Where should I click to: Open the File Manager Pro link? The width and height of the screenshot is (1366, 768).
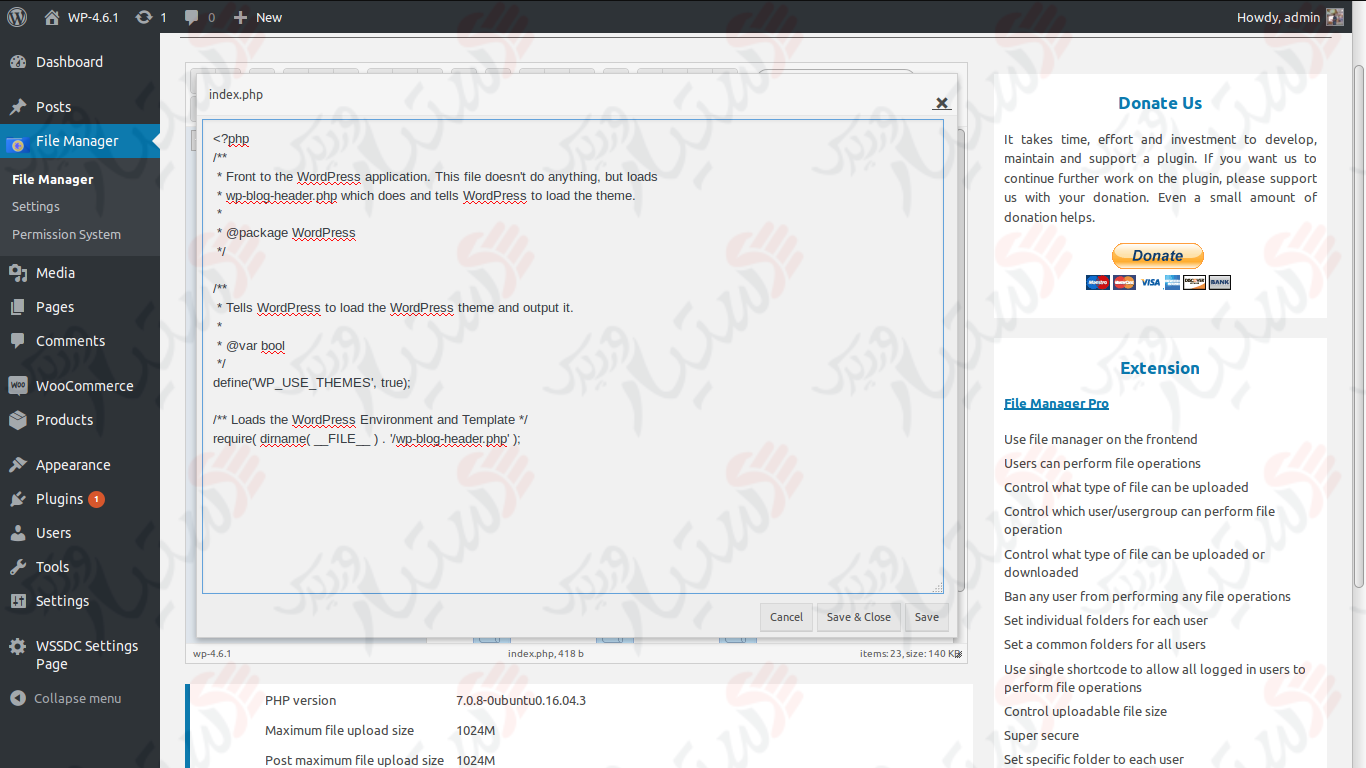click(x=1056, y=404)
